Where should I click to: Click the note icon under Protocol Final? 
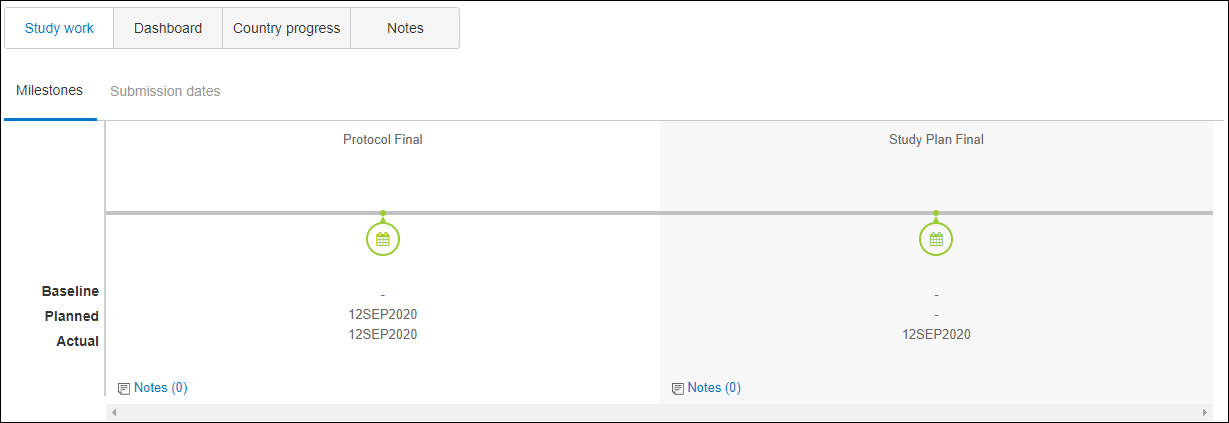124,388
